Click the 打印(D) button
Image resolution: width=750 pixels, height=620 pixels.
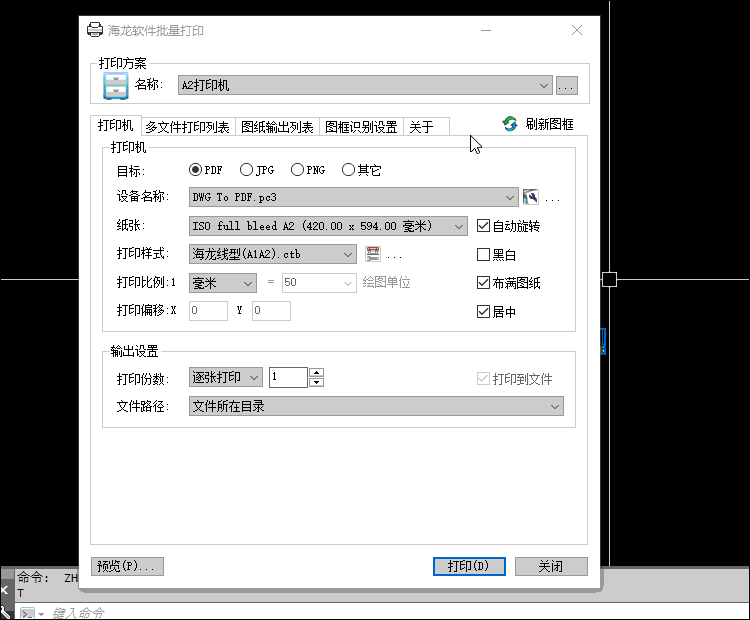(x=469, y=566)
